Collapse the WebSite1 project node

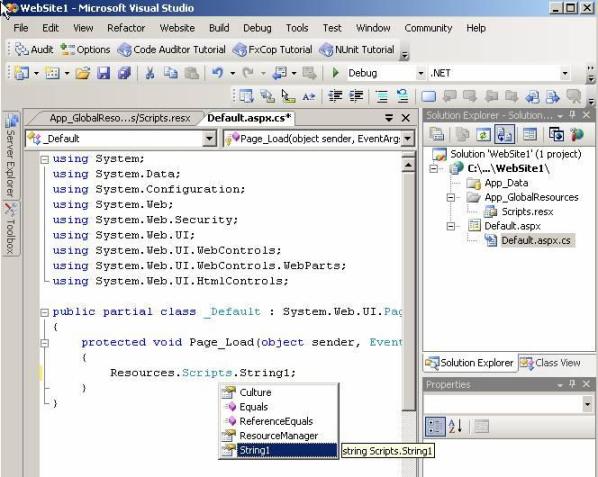[433, 169]
